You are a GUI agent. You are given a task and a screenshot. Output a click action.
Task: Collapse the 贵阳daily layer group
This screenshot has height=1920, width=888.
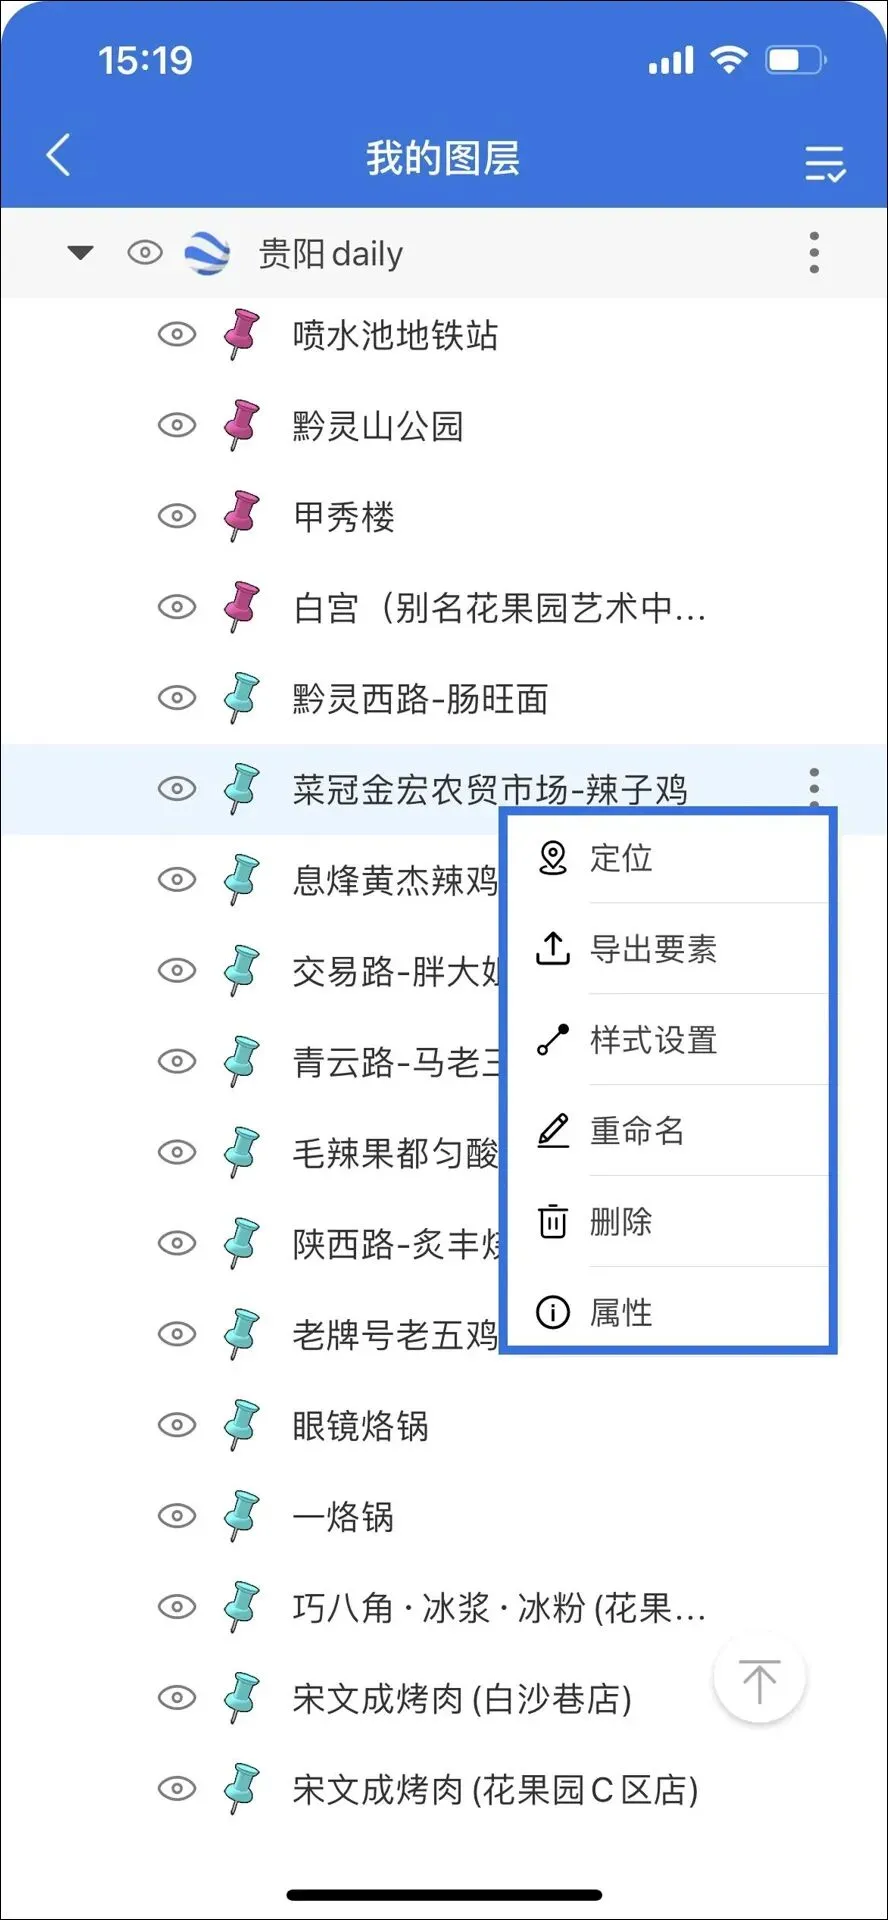click(x=80, y=253)
